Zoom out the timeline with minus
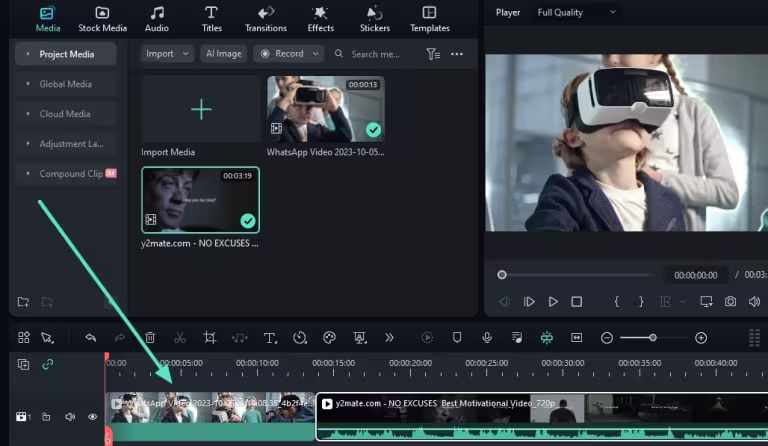Screen dimensions: 768x446 point(607,338)
